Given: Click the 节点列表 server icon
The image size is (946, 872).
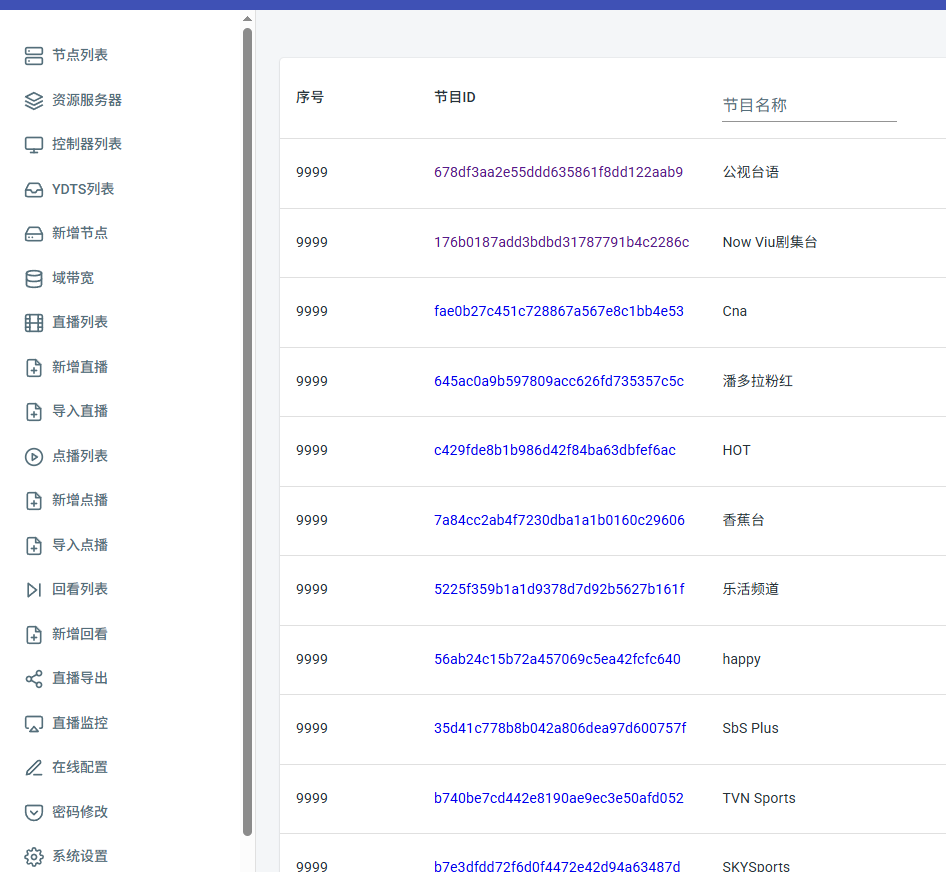Looking at the screenshot, I should 34,56.
